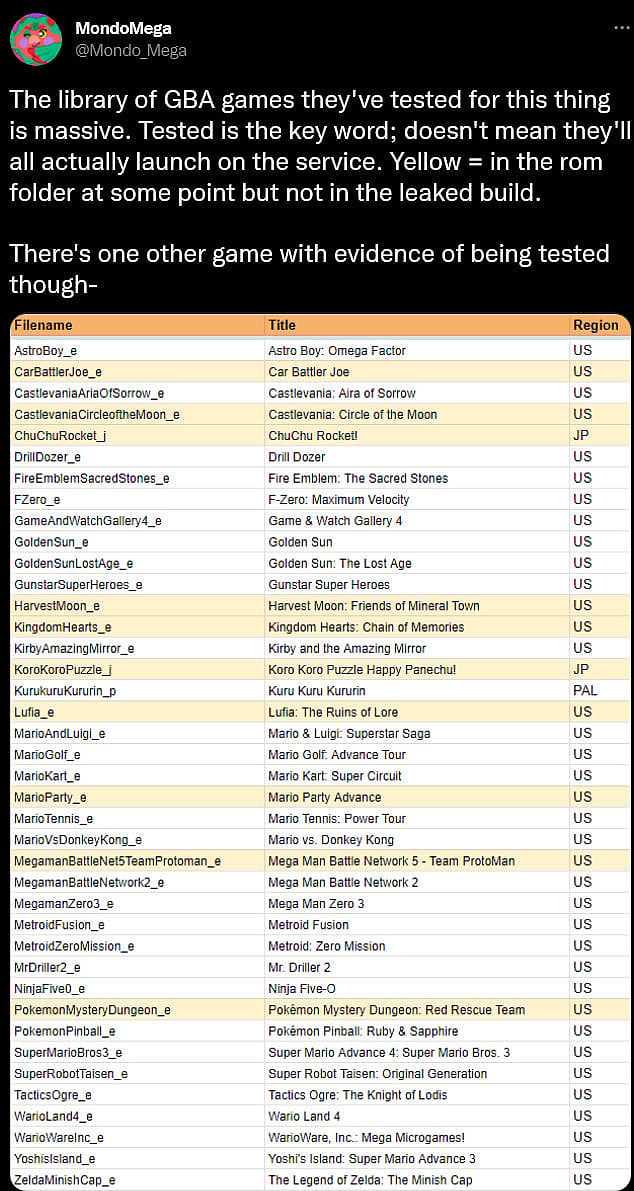Screen dimensions: 634x1191
Task: Open the game list table image
Action: (x=320, y=750)
